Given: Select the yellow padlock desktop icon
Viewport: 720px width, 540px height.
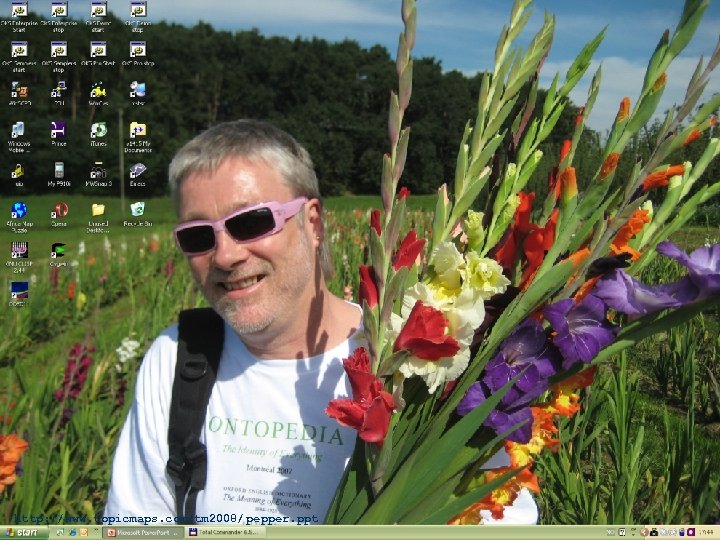Looking at the screenshot, I should tap(18, 174).
